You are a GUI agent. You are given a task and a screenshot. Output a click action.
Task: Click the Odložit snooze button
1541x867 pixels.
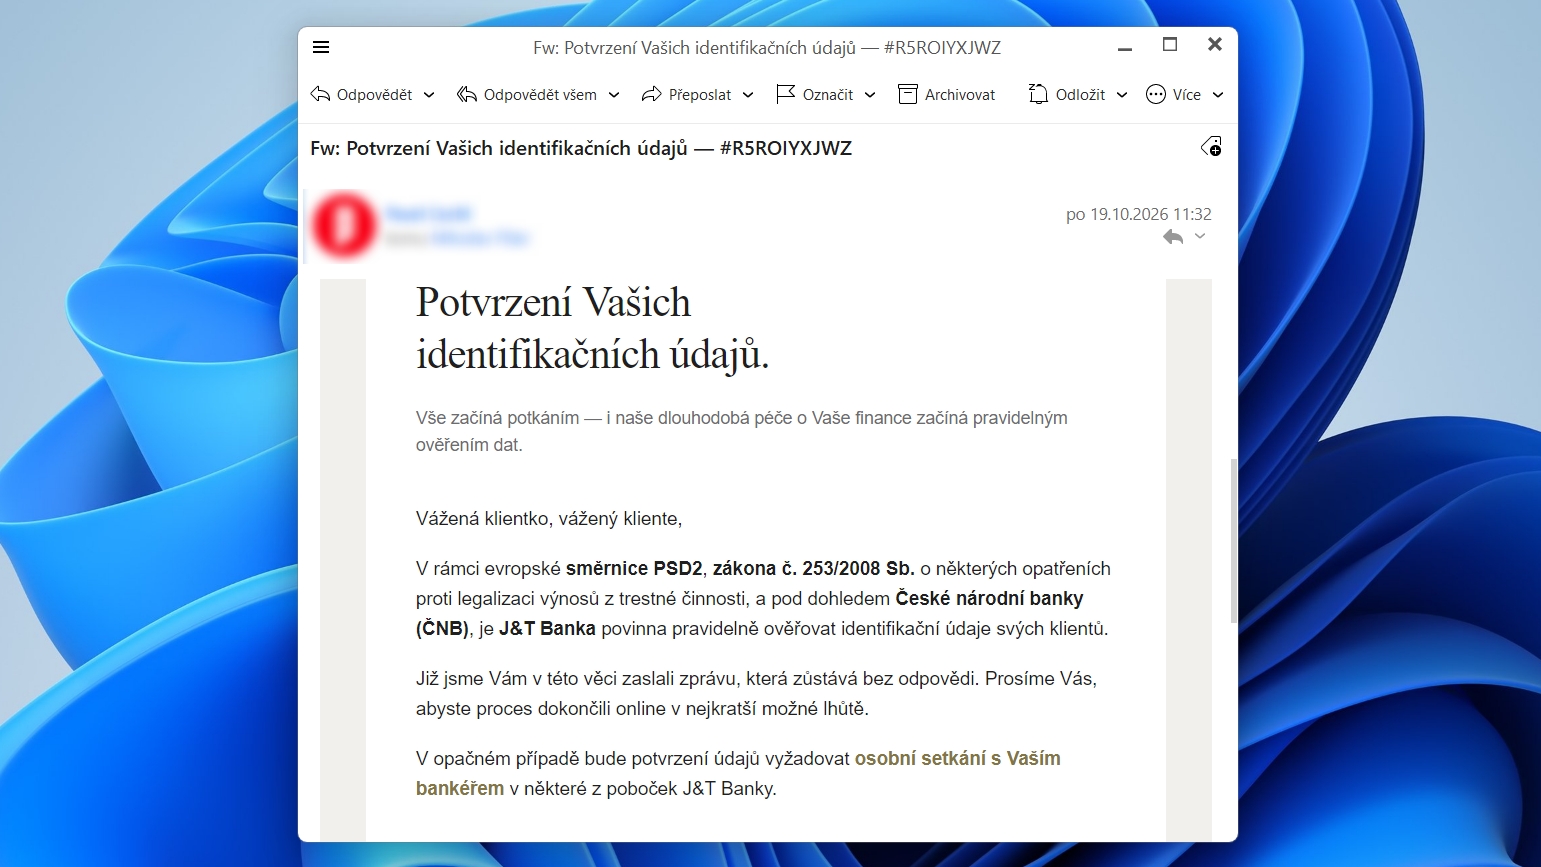[x=1067, y=95]
